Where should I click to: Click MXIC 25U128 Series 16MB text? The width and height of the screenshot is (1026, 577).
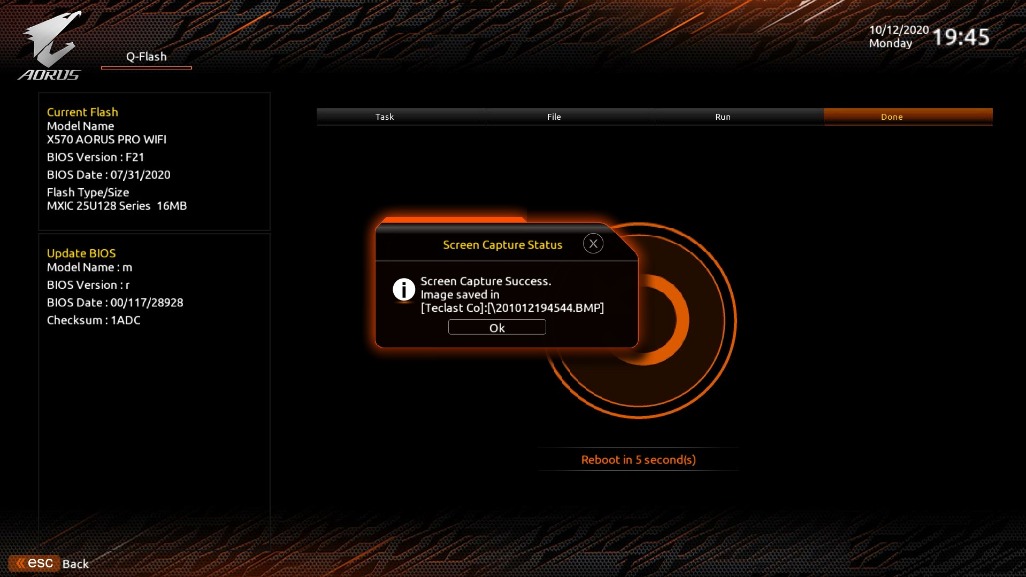117,205
